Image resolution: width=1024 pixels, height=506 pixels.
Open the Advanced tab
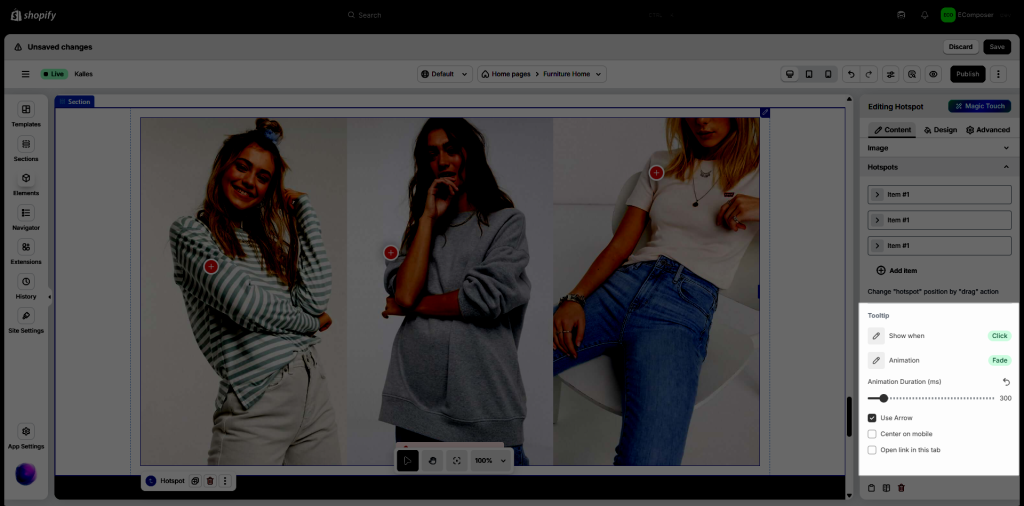pos(988,130)
